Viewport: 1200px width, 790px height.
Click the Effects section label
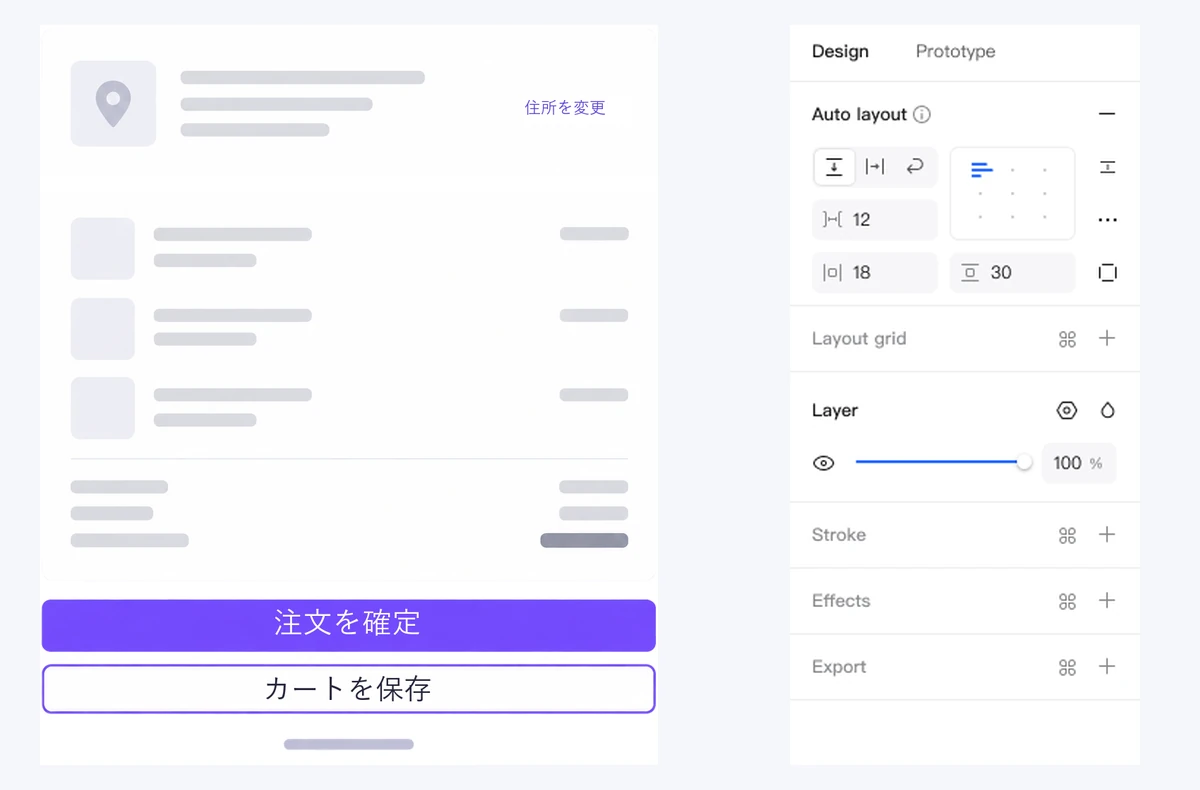pyautogui.click(x=841, y=600)
